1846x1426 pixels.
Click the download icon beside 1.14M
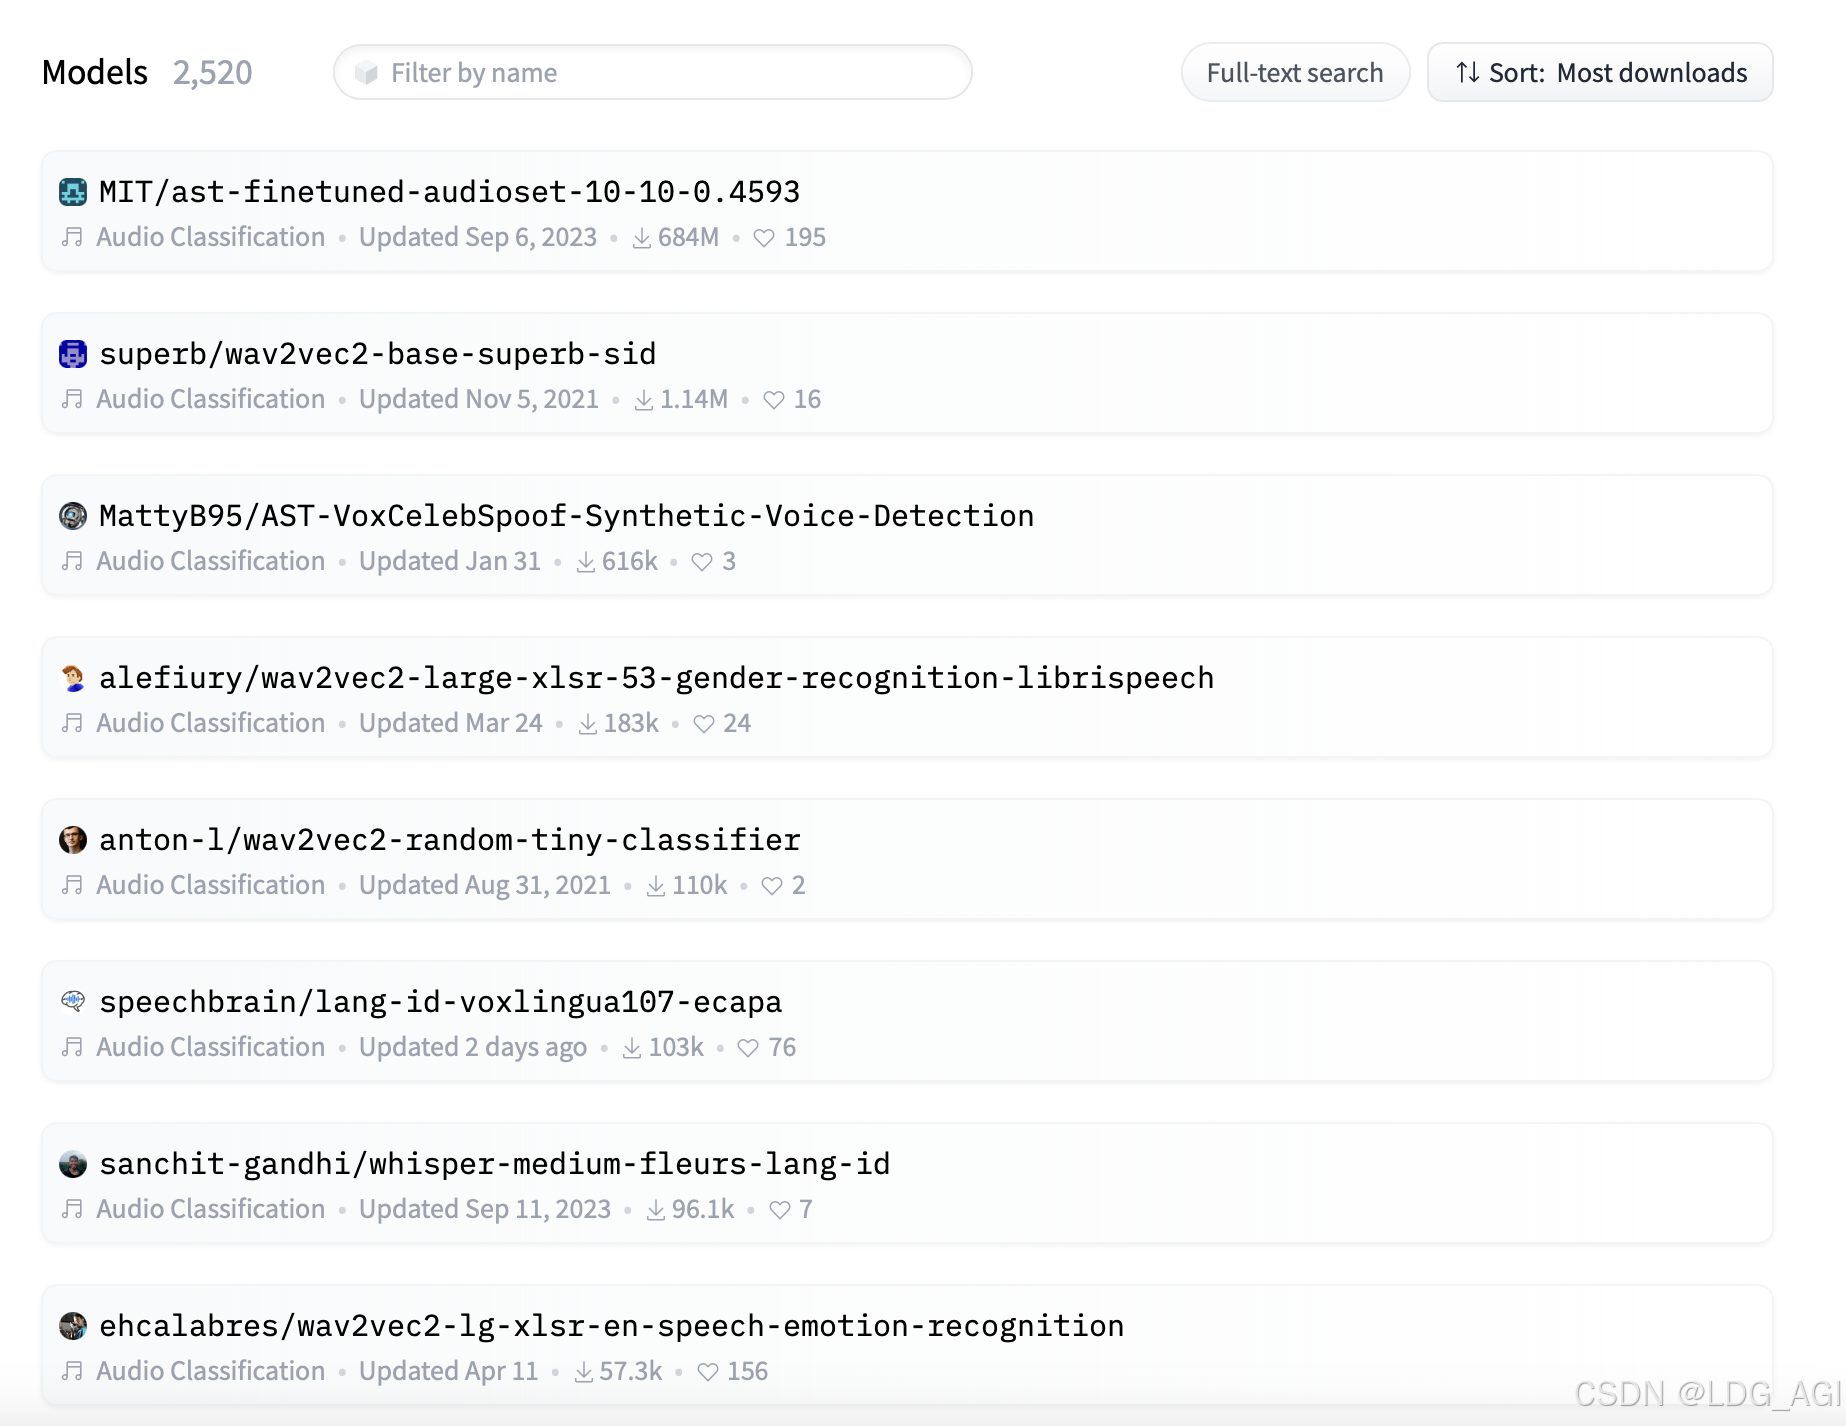(644, 400)
